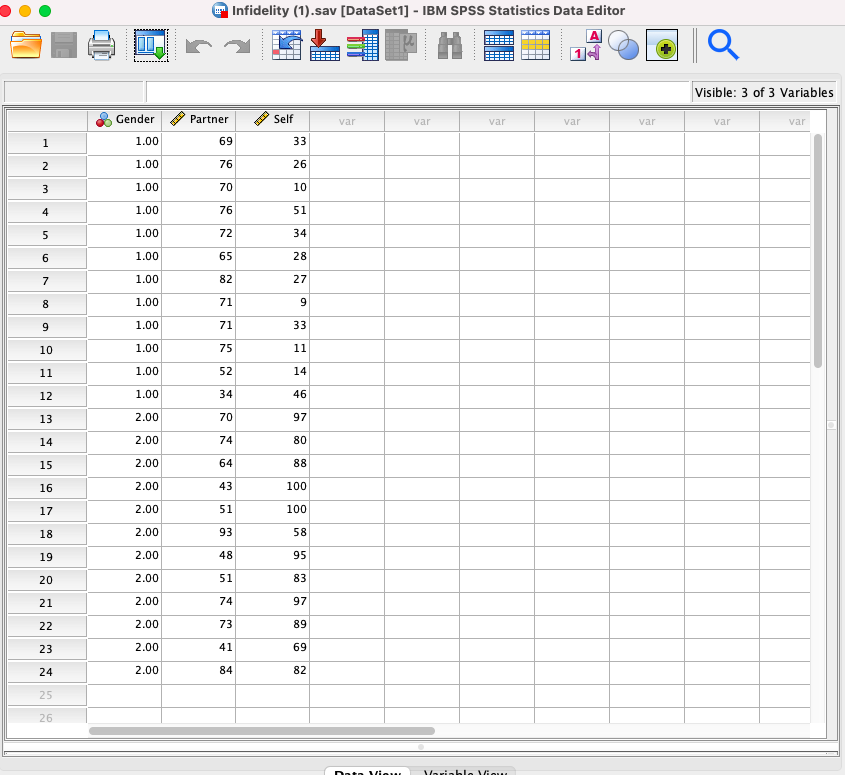Viewport: 845px width, 775px height.
Task: Click Partner value 93 in row 18
Action: tap(199, 532)
